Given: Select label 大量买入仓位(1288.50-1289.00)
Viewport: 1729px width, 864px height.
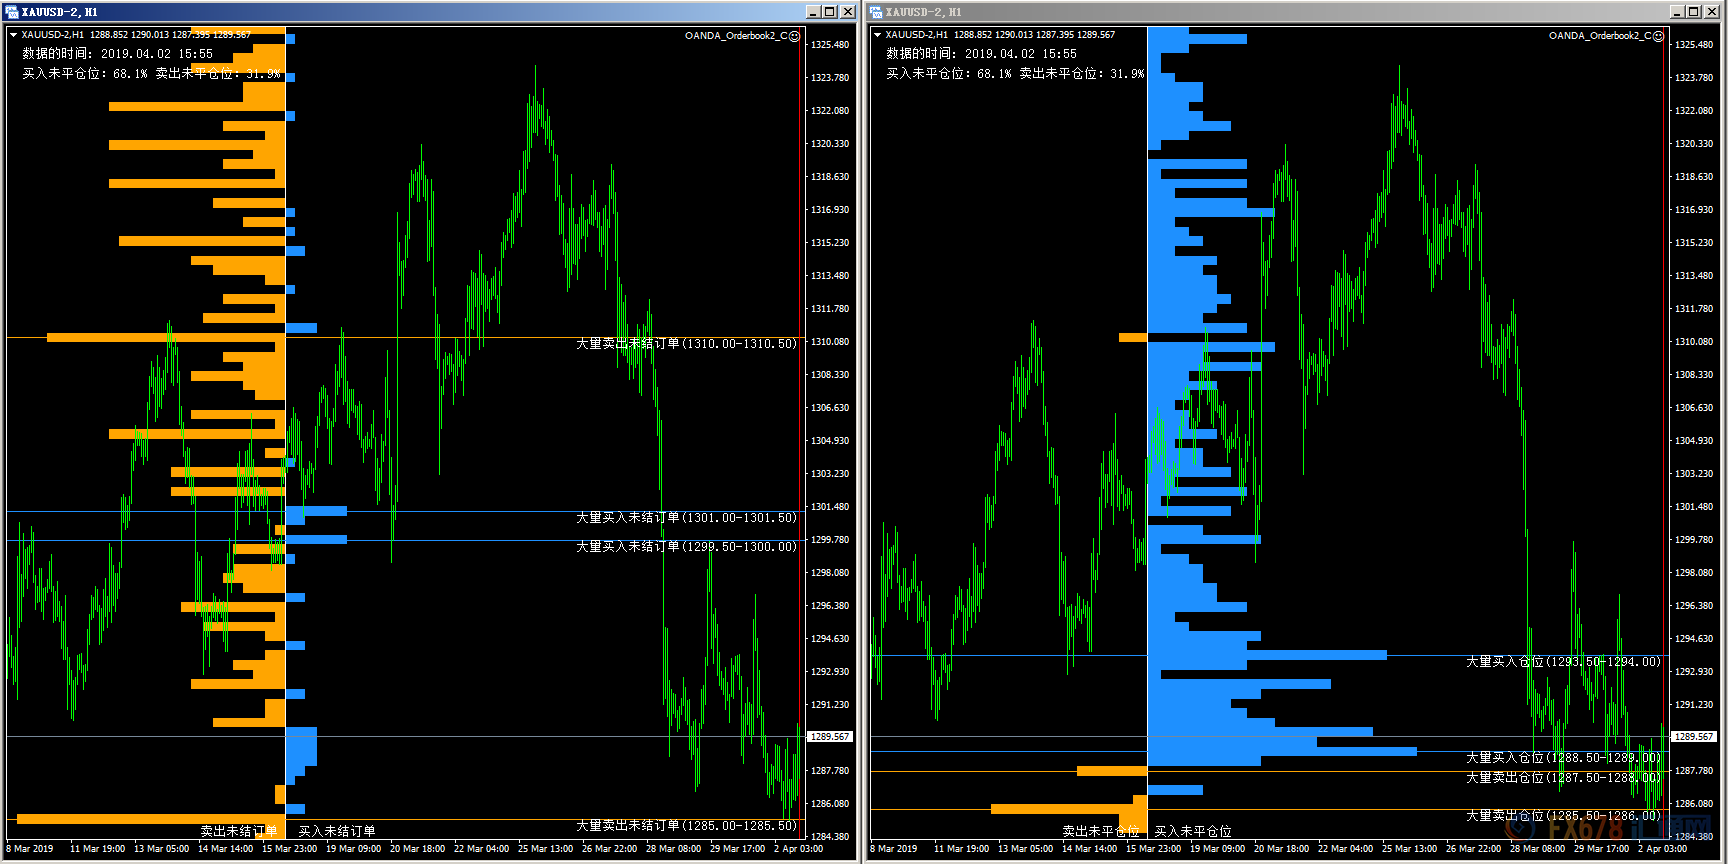Looking at the screenshot, I should click(x=1563, y=758).
